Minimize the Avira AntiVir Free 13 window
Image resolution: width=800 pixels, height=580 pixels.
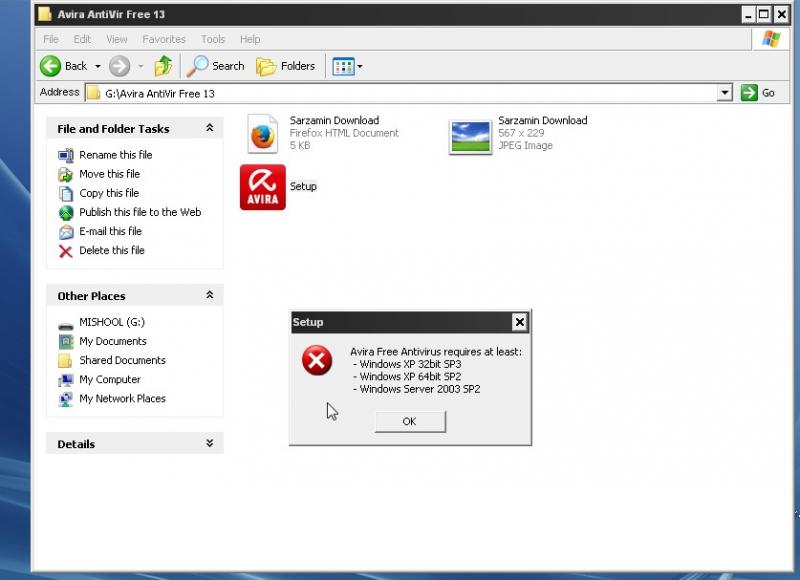click(x=748, y=14)
